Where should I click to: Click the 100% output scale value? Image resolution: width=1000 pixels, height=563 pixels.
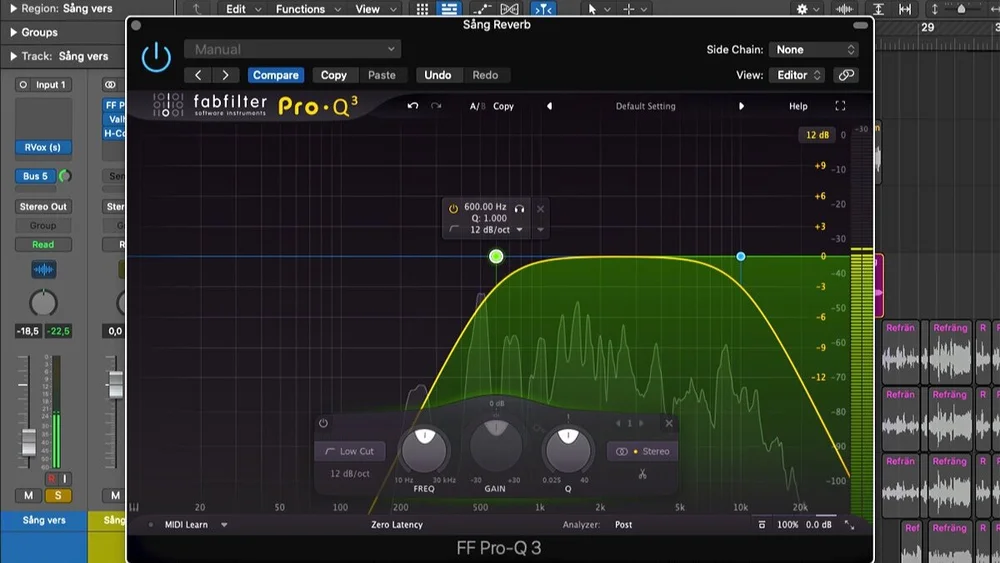(x=788, y=525)
